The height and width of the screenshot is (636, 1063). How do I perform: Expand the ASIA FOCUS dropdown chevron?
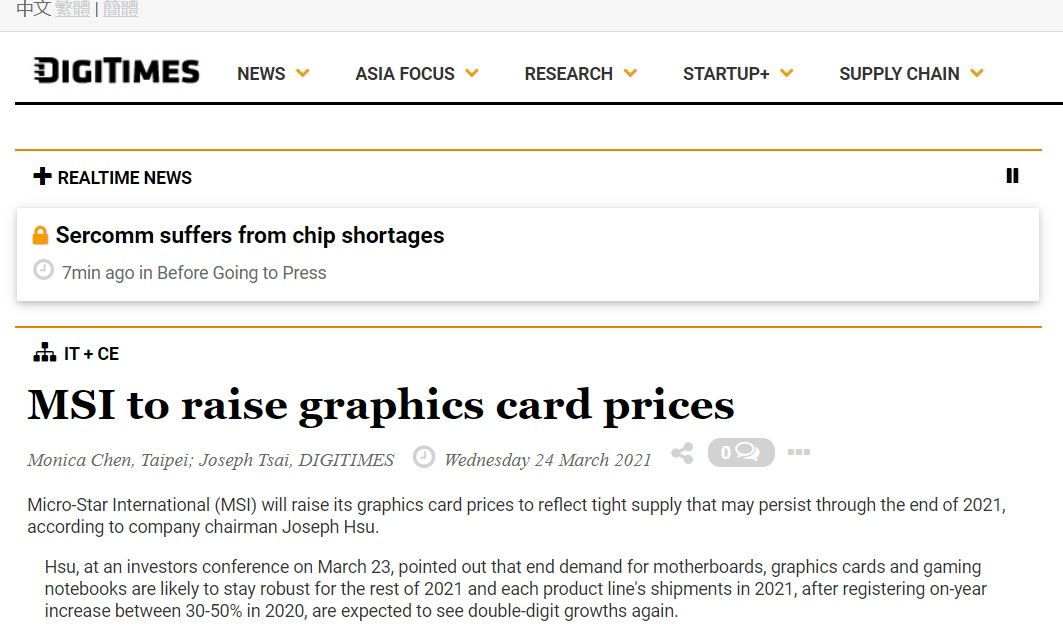tap(472, 73)
